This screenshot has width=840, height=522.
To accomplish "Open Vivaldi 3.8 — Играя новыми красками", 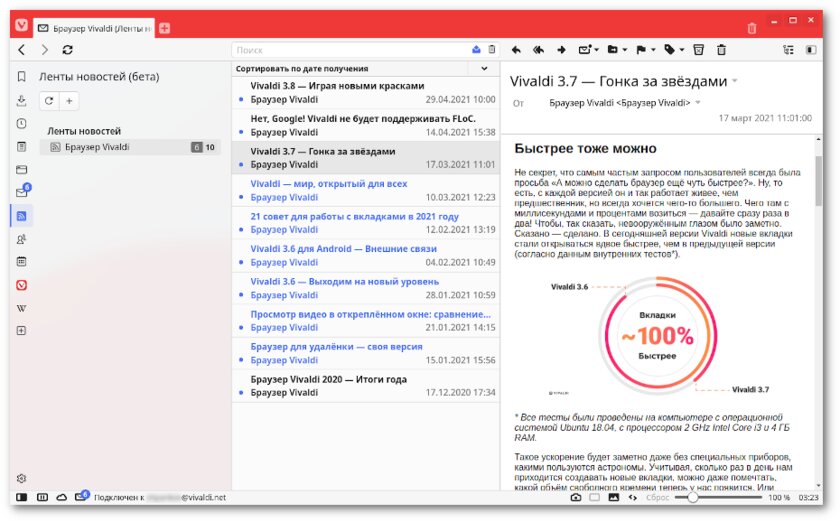I will [365, 93].
